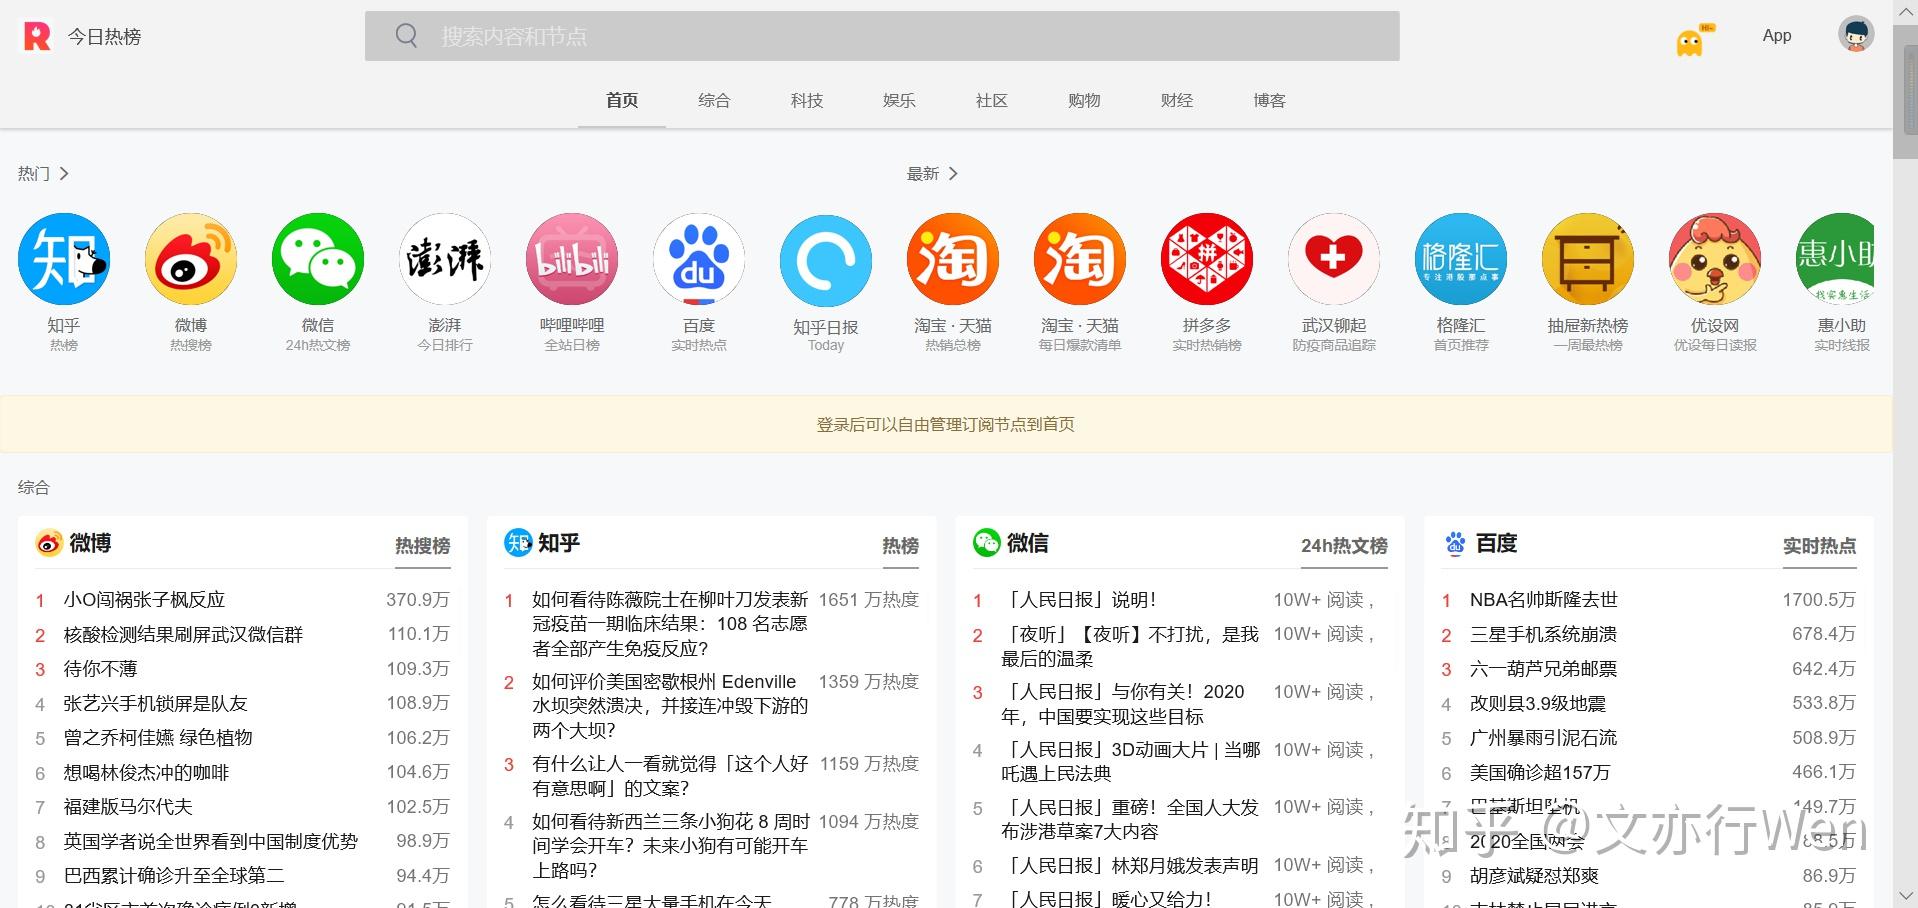Open NBA名帅斯隆去世 on 百度
1918x908 pixels.
1544,600
